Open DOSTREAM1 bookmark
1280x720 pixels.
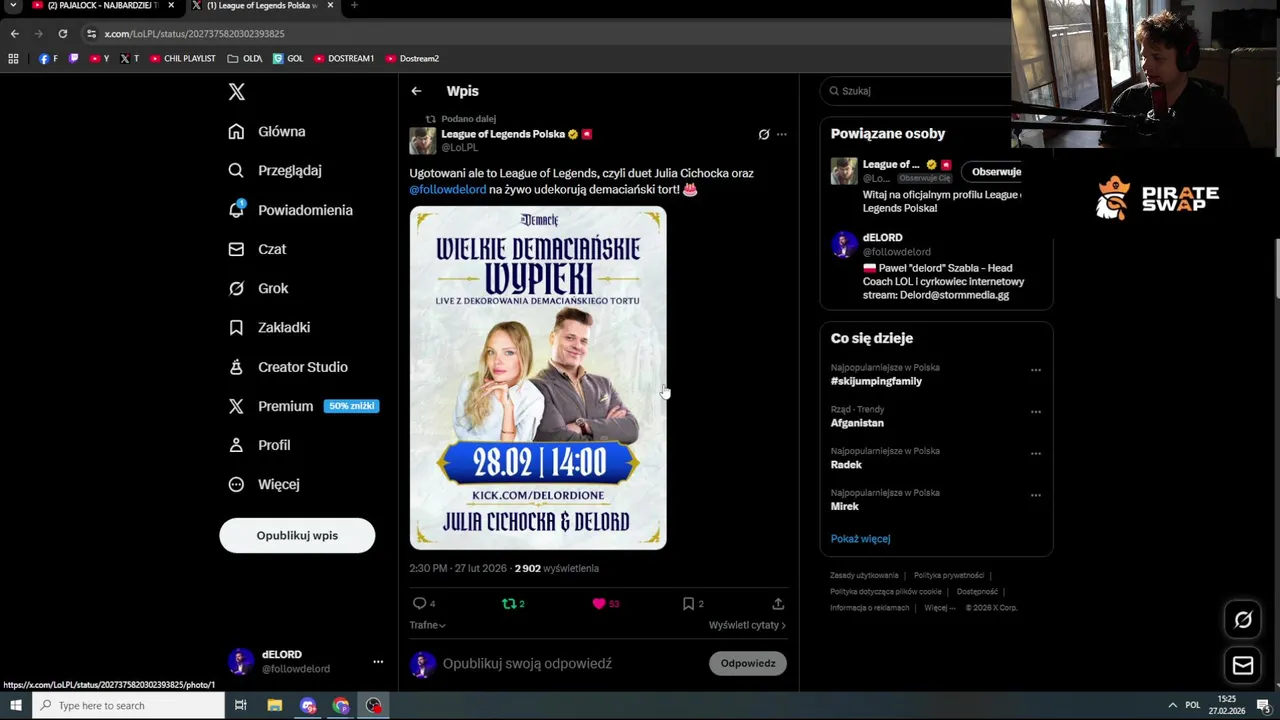pos(344,59)
